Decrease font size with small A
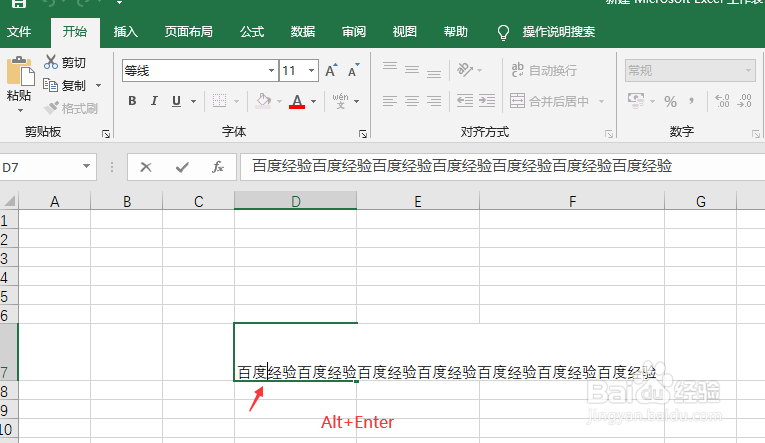 point(353,71)
